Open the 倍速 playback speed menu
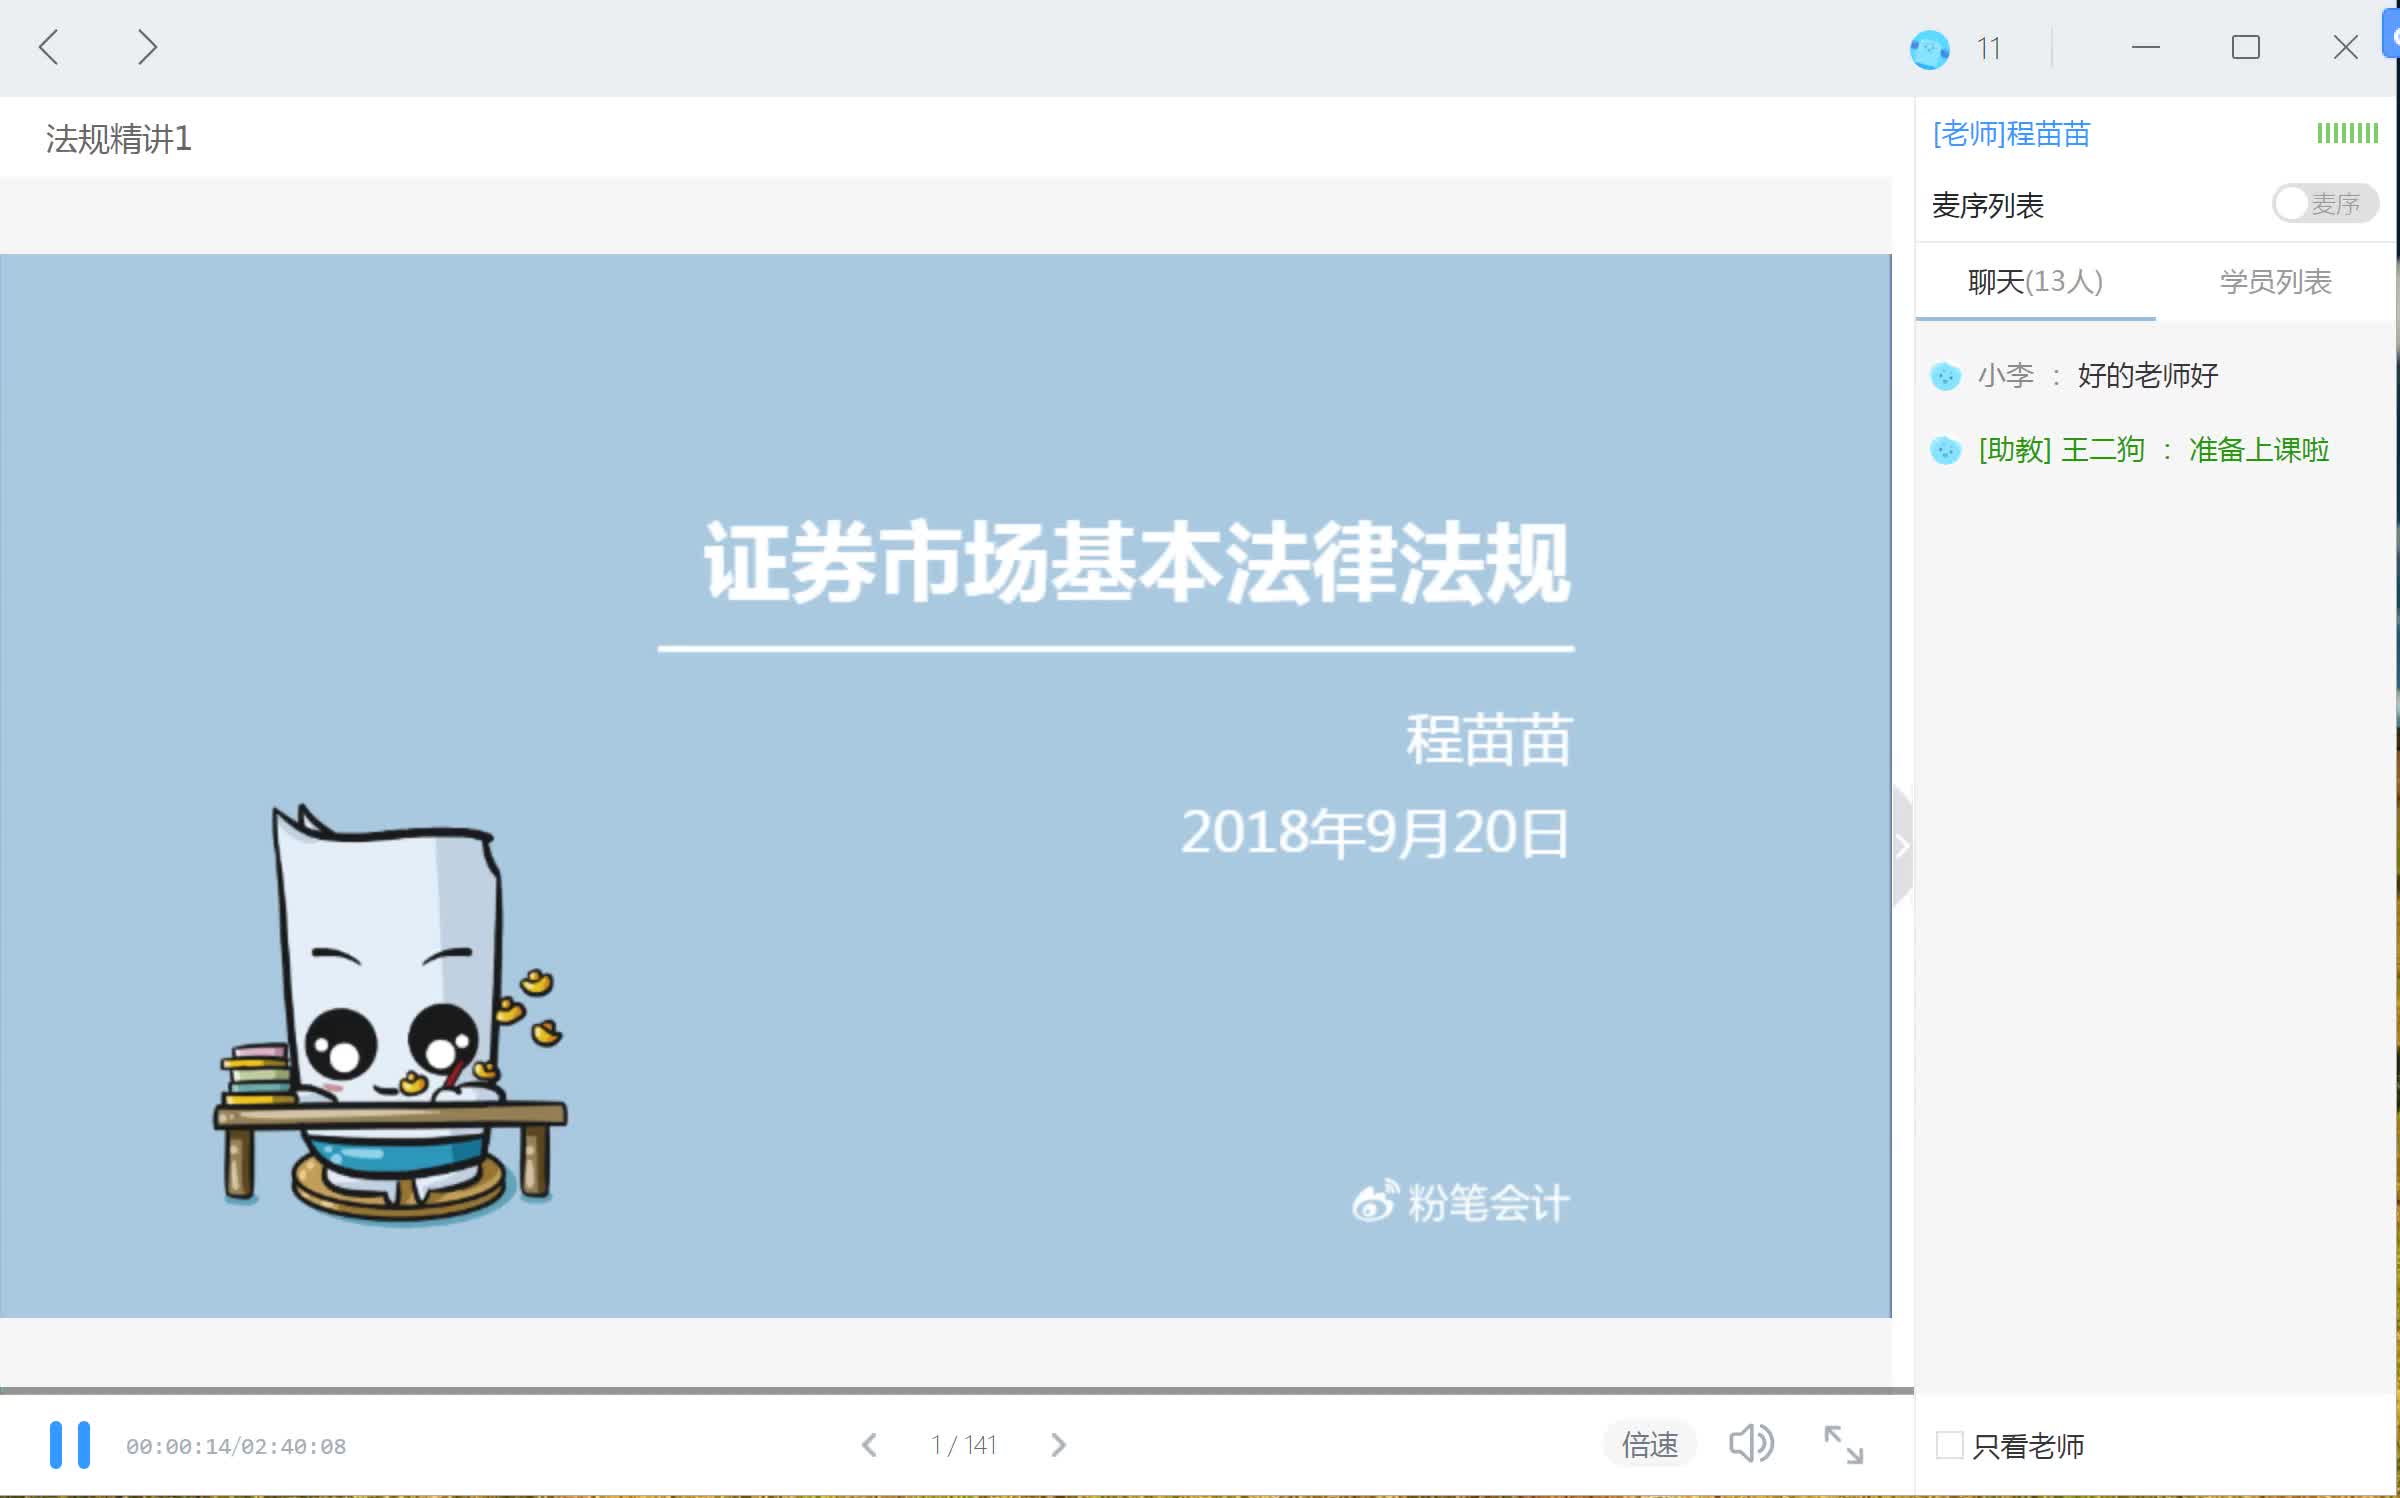2400x1498 pixels. click(1650, 1445)
